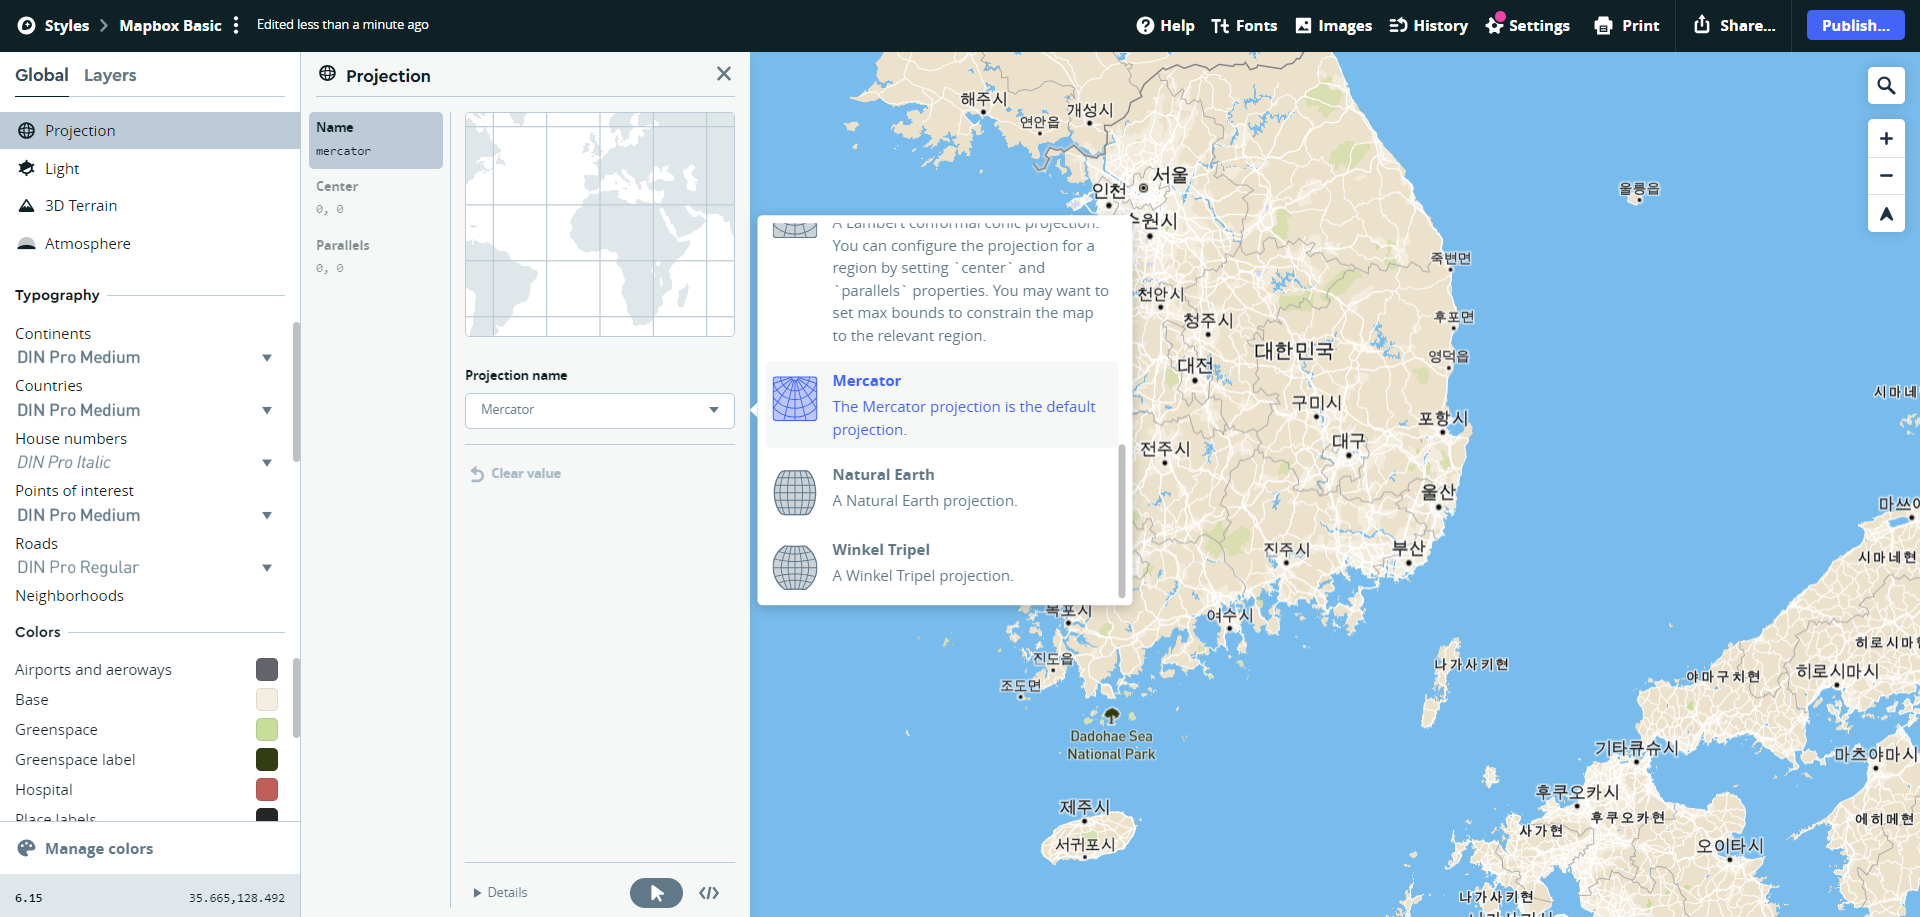Click the zoom level 6.15 readout
The width and height of the screenshot is (1920, 917).
pyautogui.click(x=29, y=898)
